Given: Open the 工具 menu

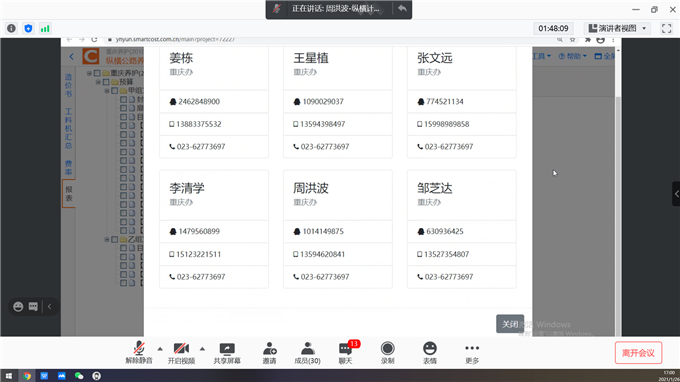Looking at the screenshot, I should coord(541,56).
